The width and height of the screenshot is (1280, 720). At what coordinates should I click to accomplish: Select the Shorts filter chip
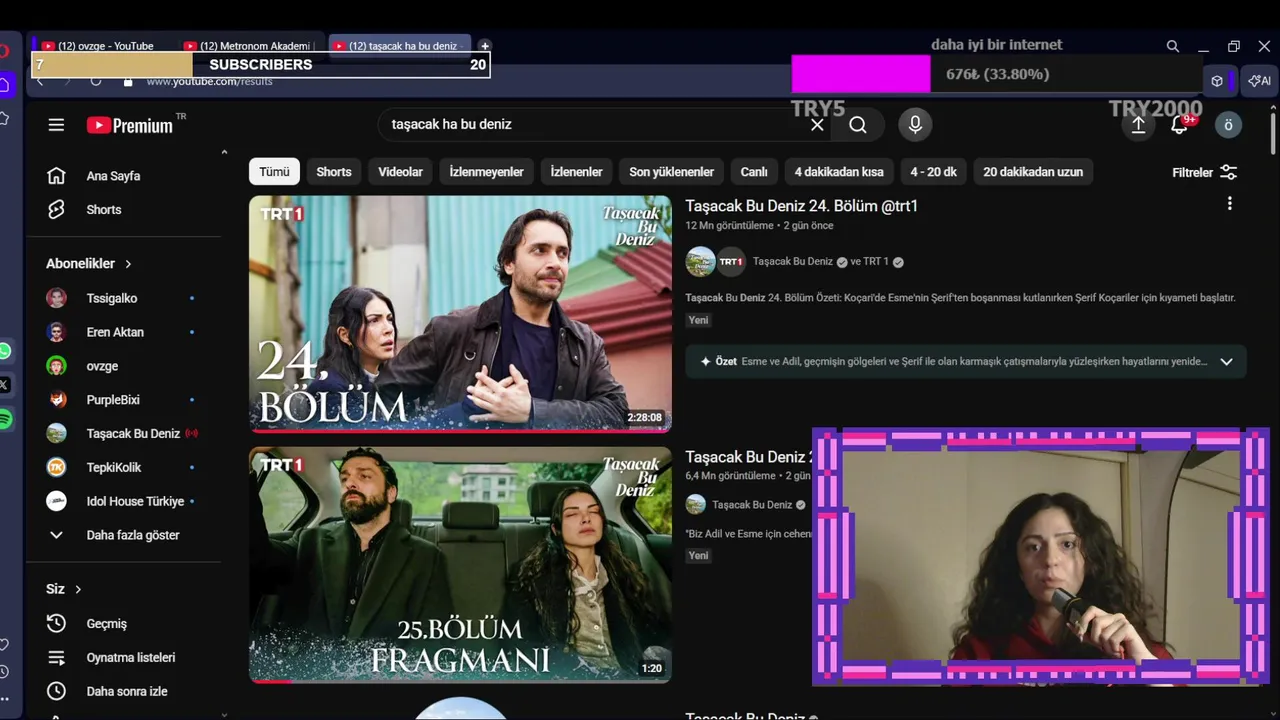tap(334, 172)
